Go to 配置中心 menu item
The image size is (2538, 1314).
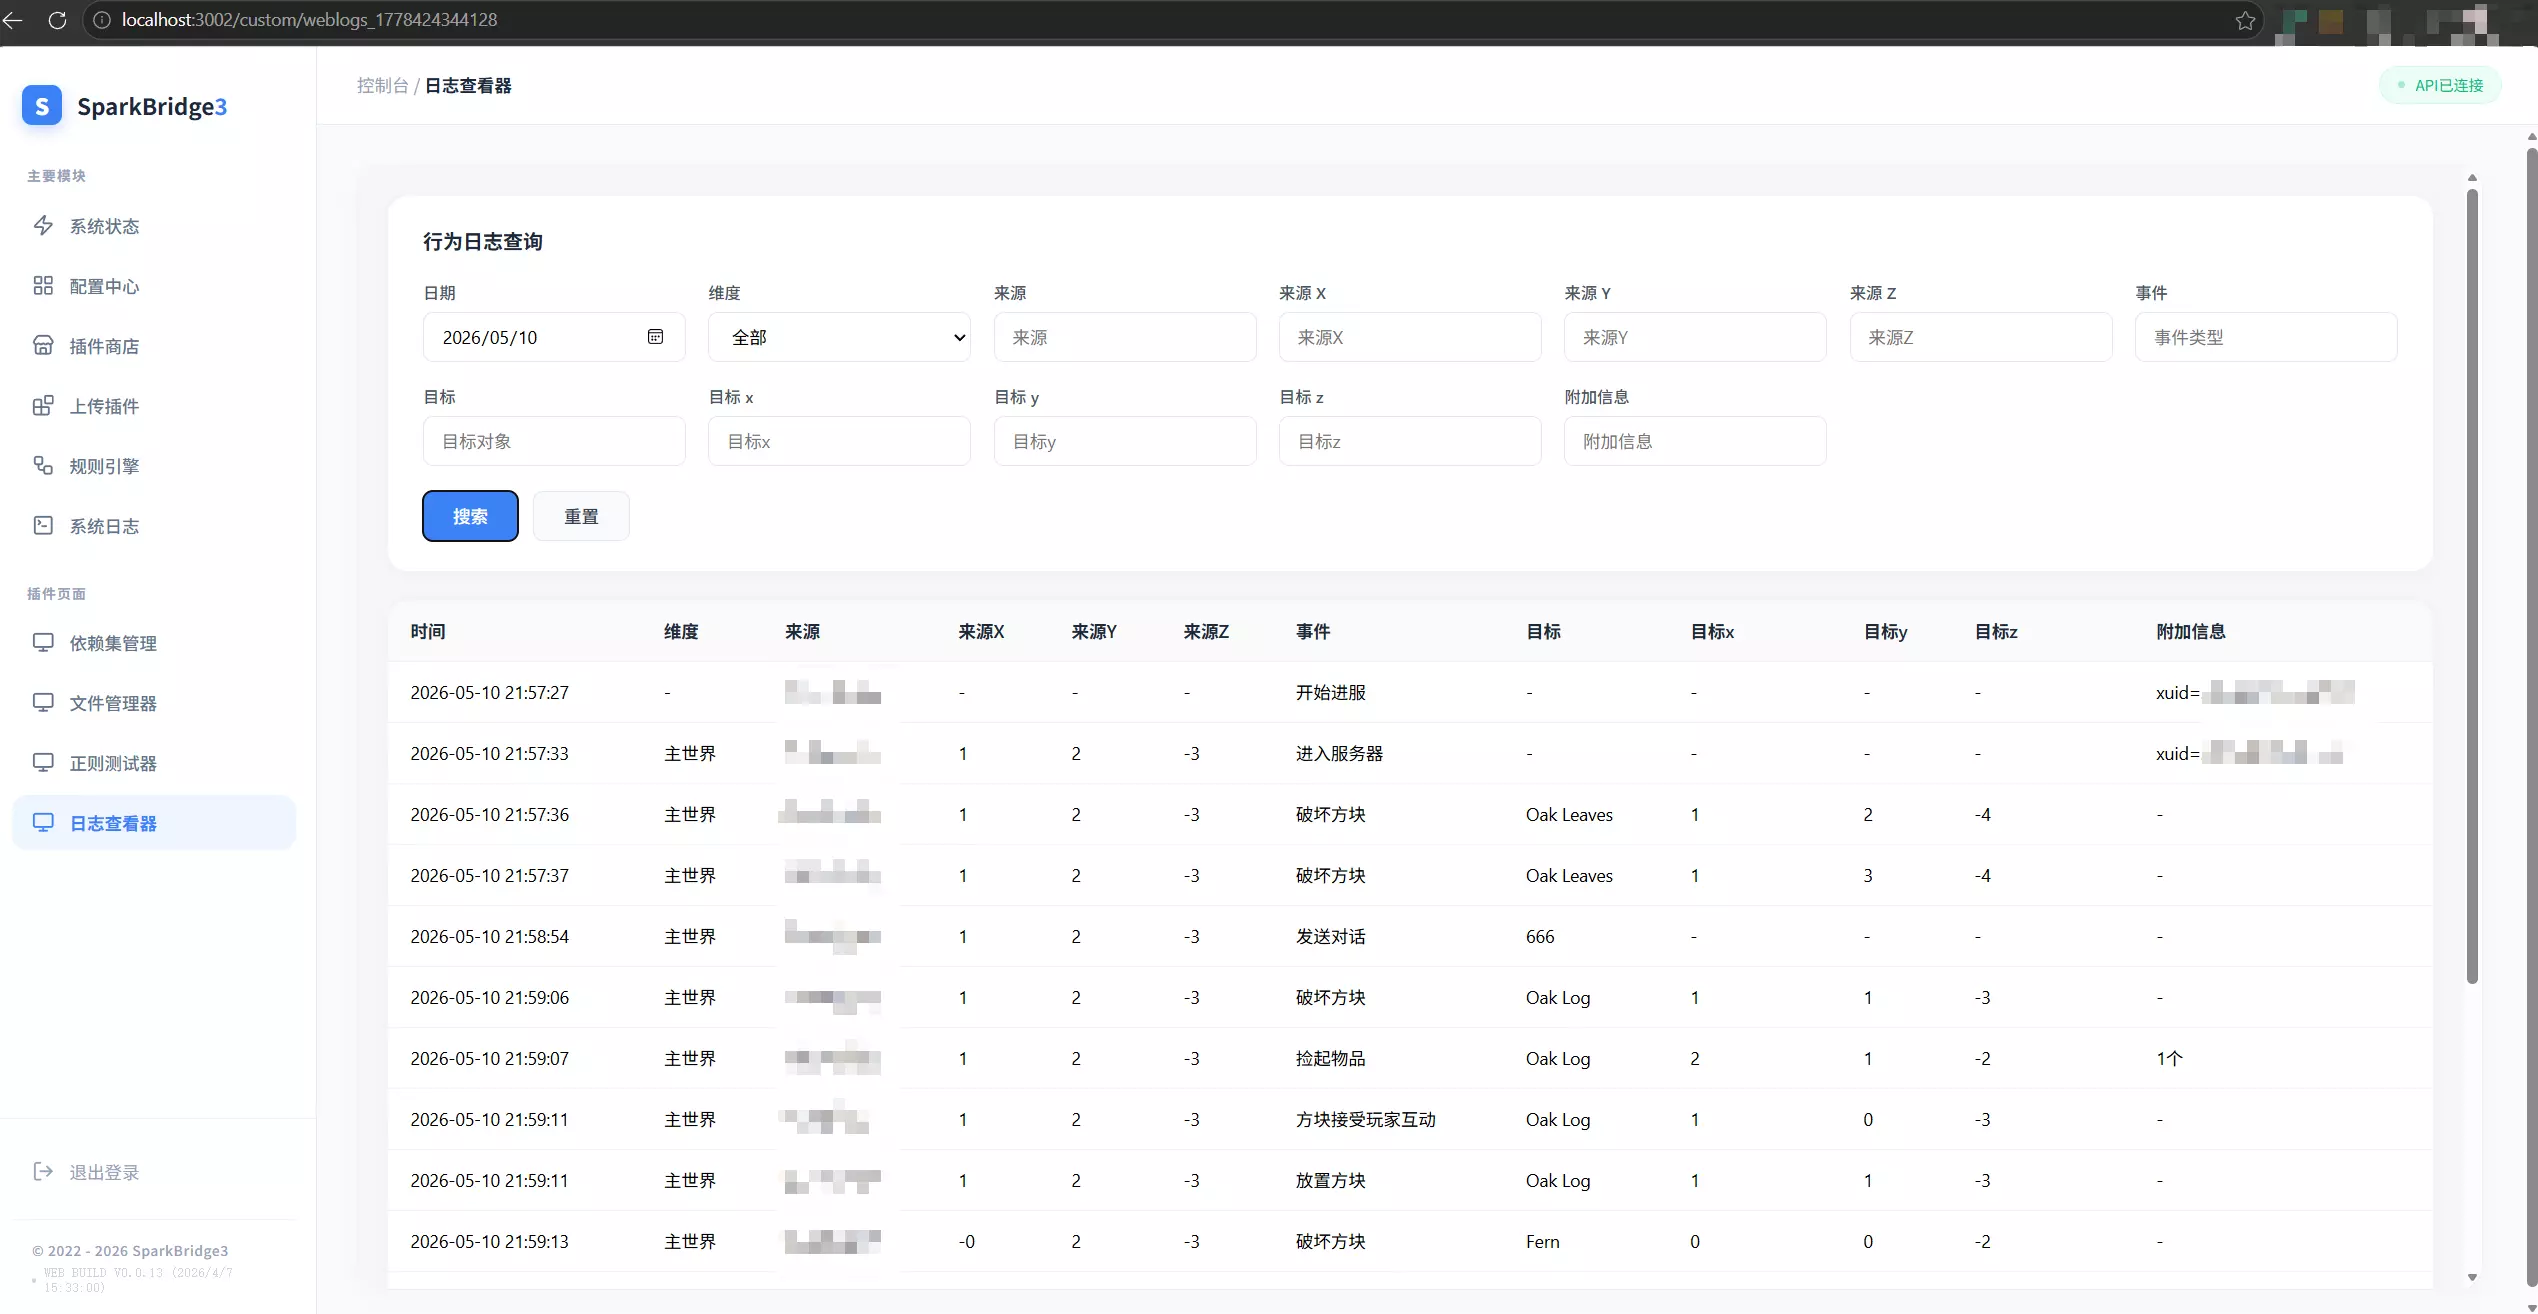(x=154, y=286)
